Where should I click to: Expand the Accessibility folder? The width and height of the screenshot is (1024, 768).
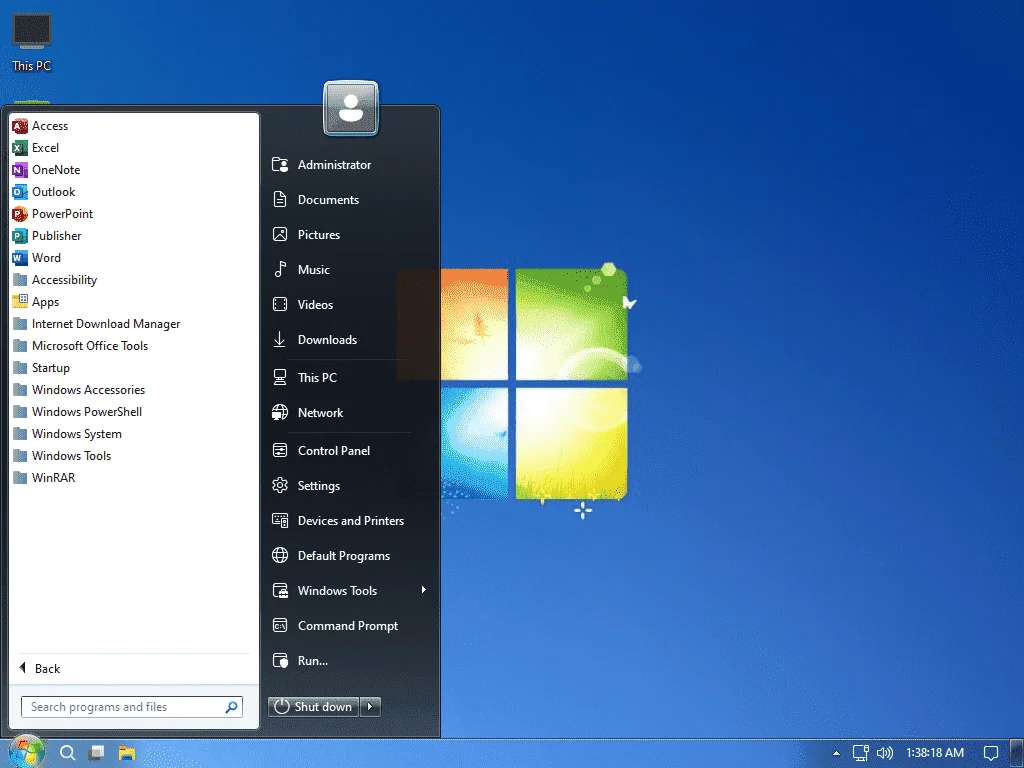(x=134, y=280)
